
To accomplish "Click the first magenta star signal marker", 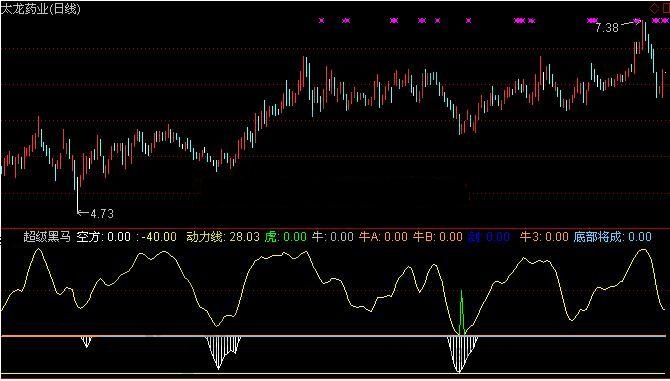I will 322,20.
